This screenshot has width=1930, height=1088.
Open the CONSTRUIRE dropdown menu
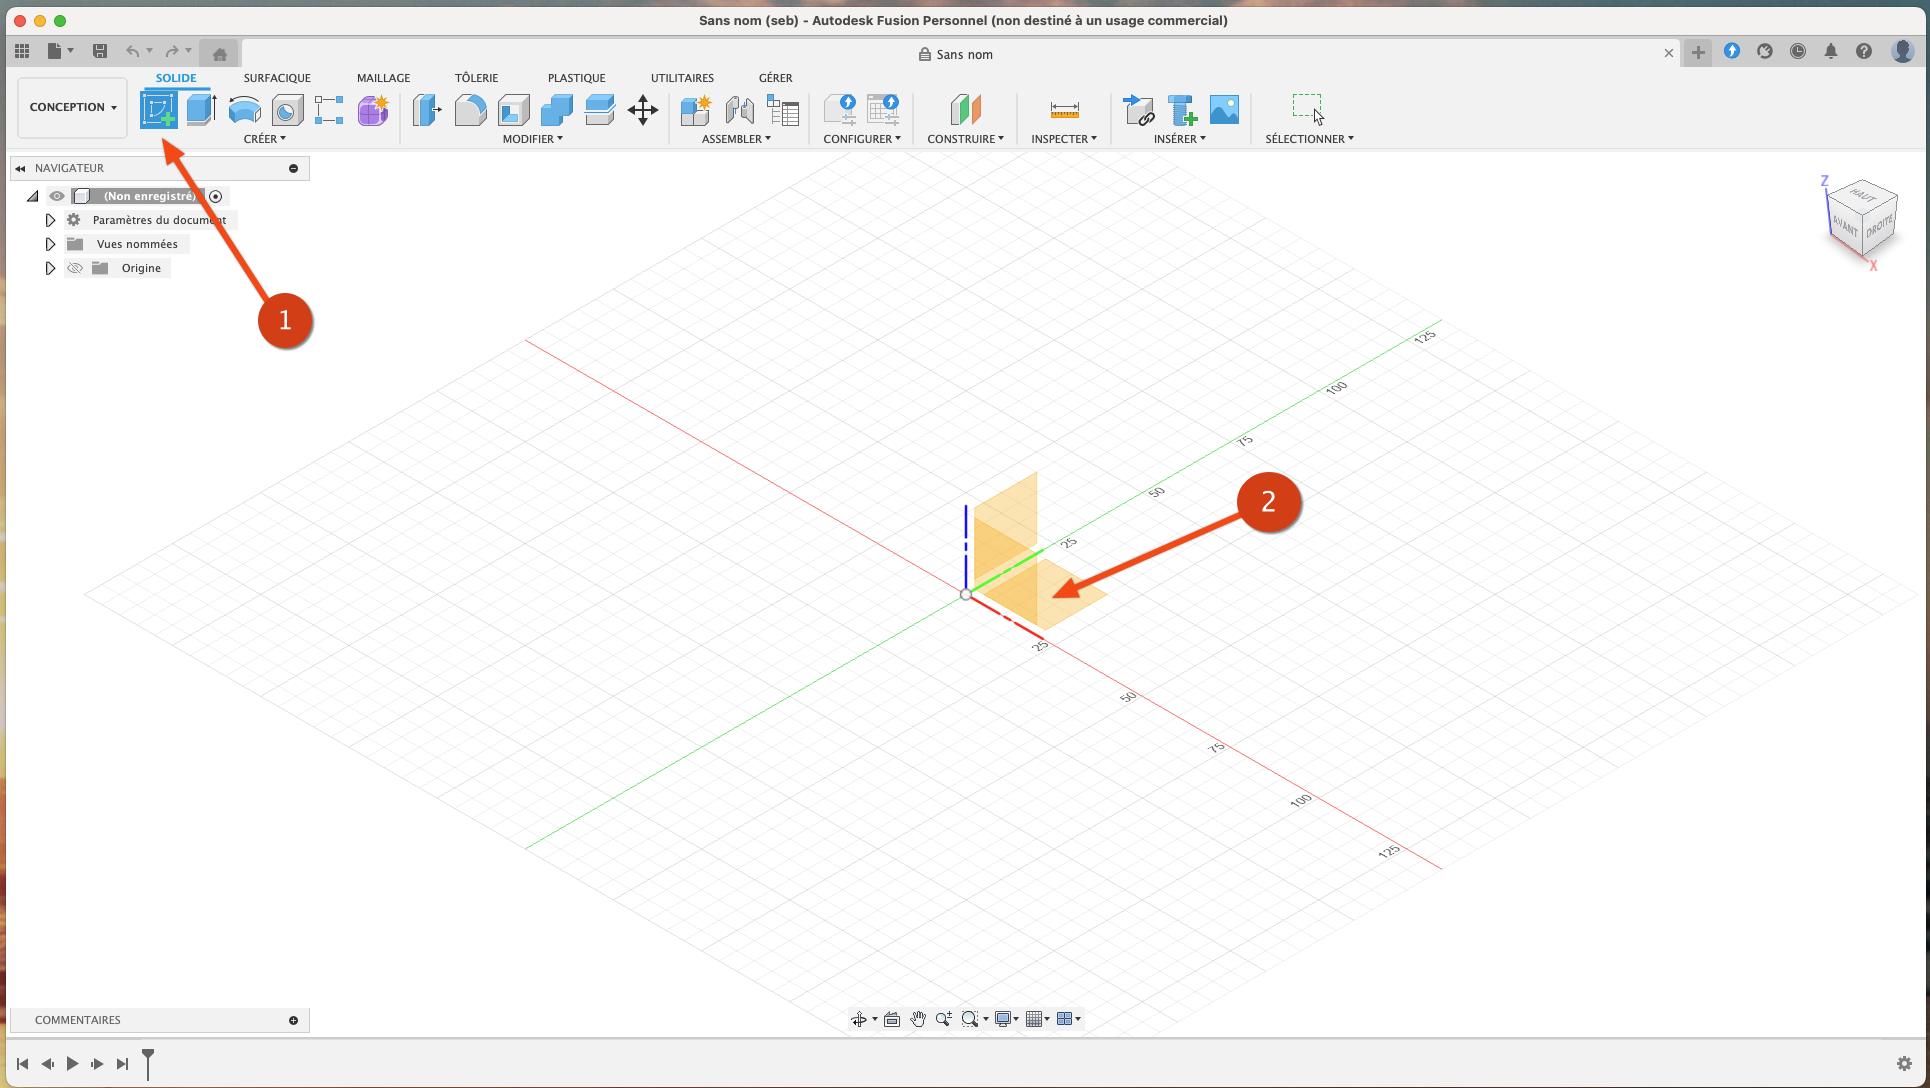point(965,139)
